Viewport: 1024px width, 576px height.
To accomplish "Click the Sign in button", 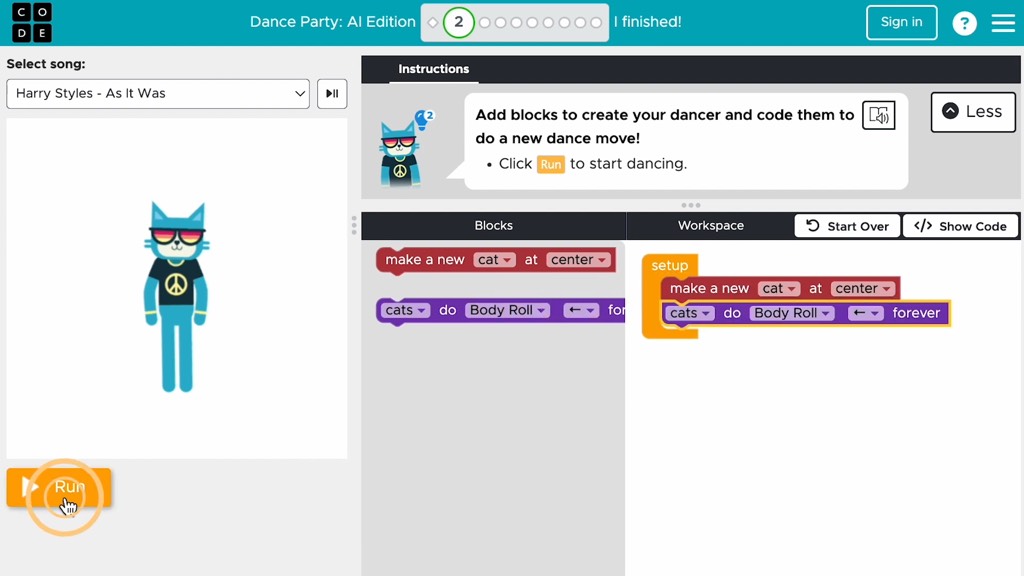I will pyautogui.click(x=901, y=22).
